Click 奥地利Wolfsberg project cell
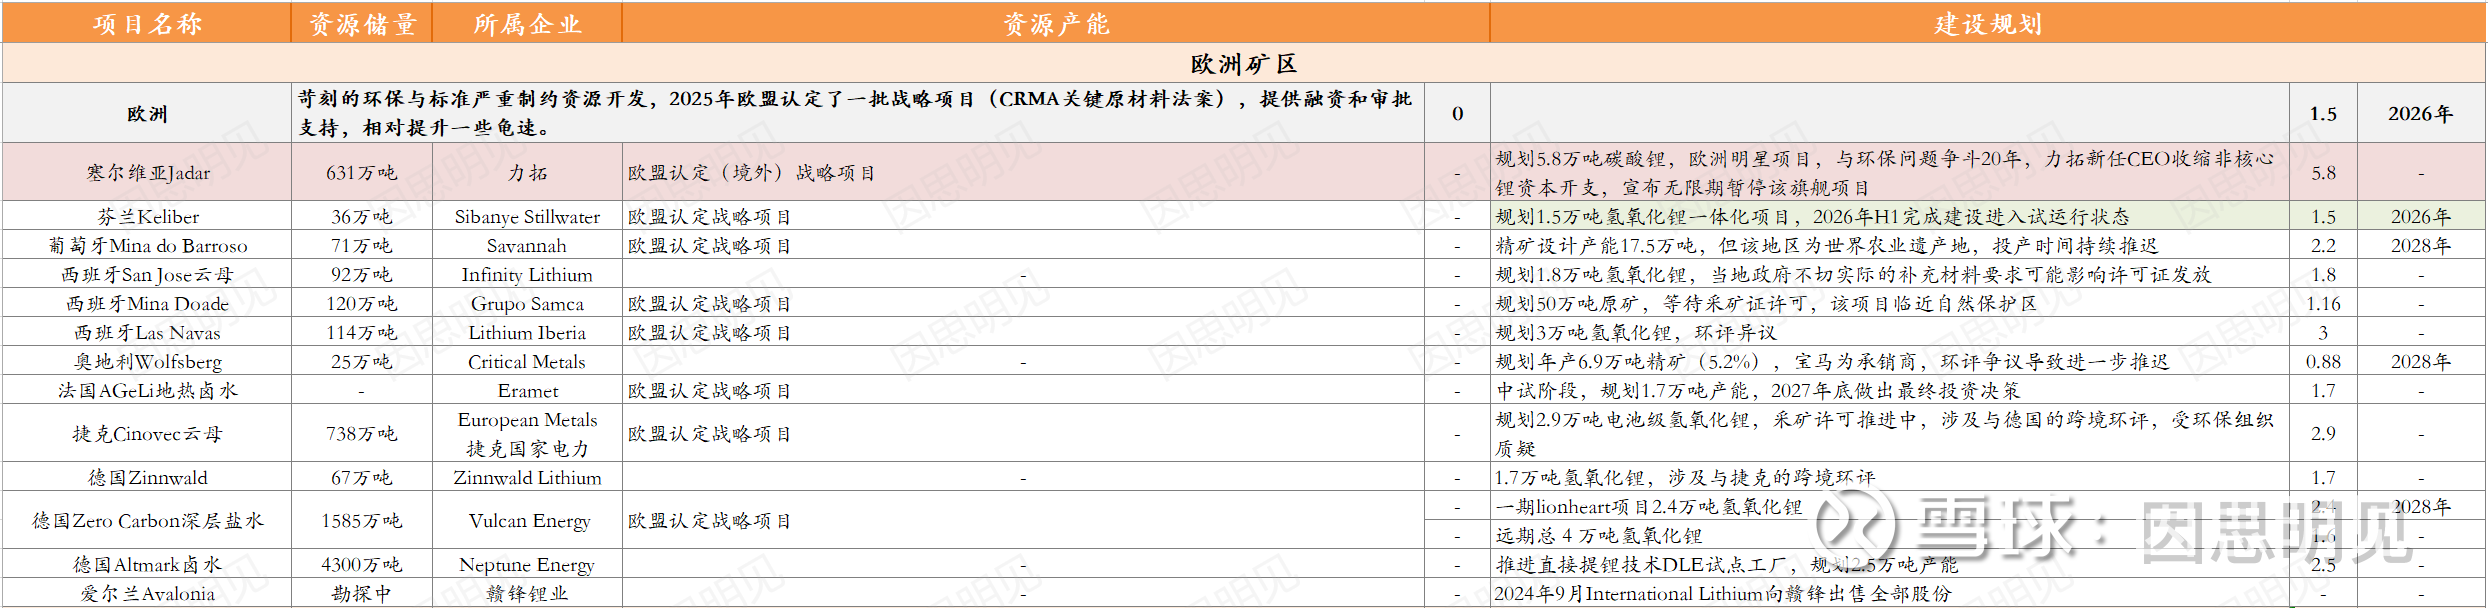The height and width of the screenshot is (608, 2488). [146, 361]
